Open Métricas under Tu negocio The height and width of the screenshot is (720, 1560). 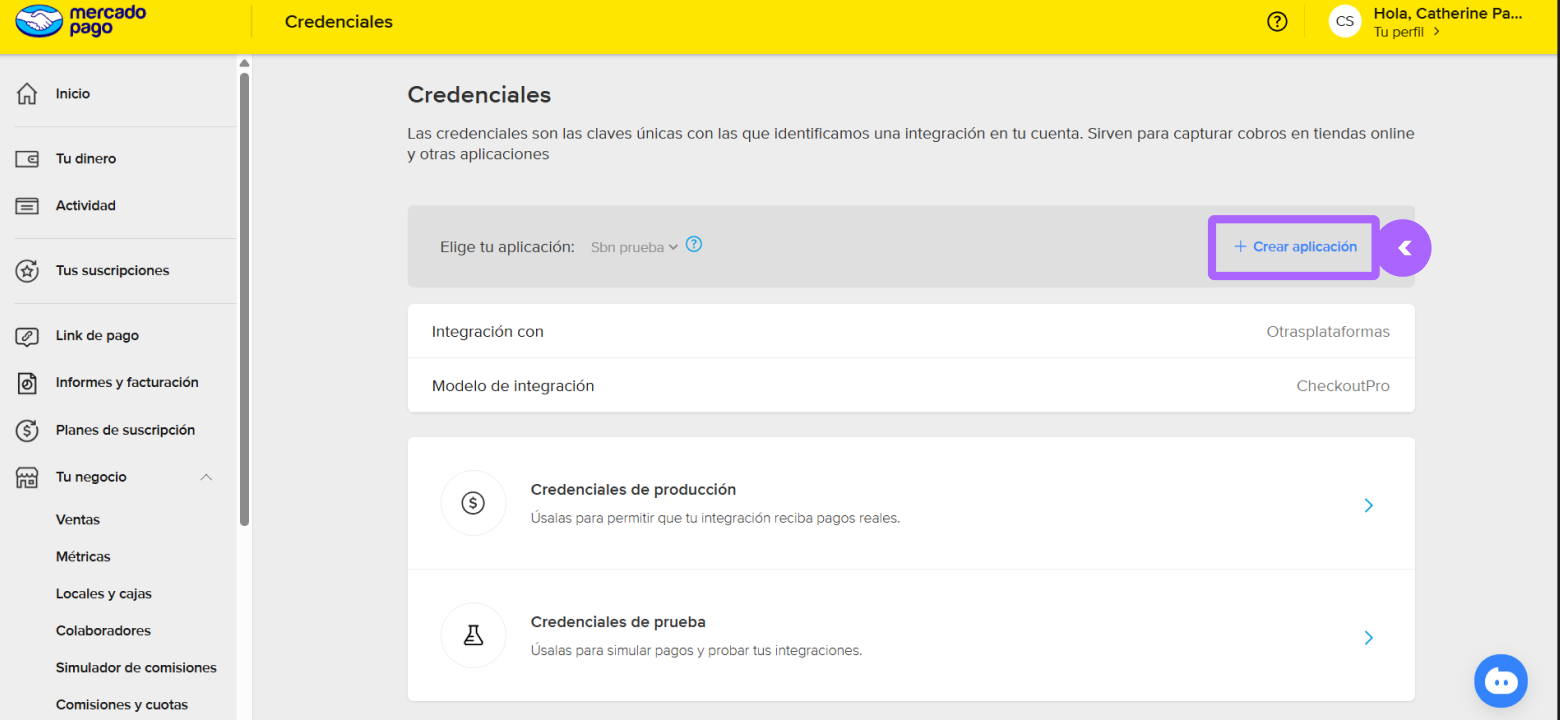[x=83, y=557]
